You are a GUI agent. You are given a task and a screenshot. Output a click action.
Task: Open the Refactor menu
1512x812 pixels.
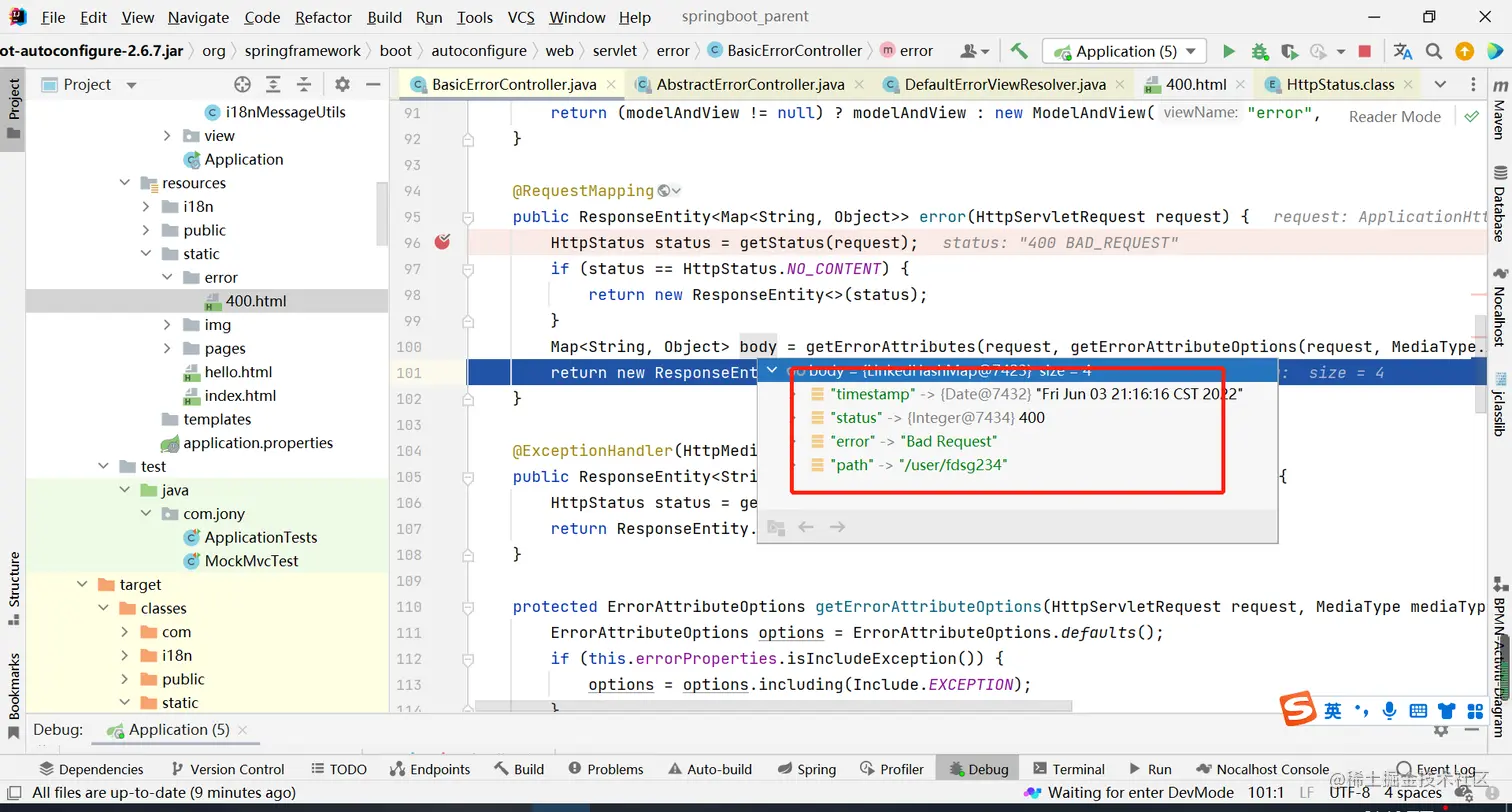click(x=324, y=17)
